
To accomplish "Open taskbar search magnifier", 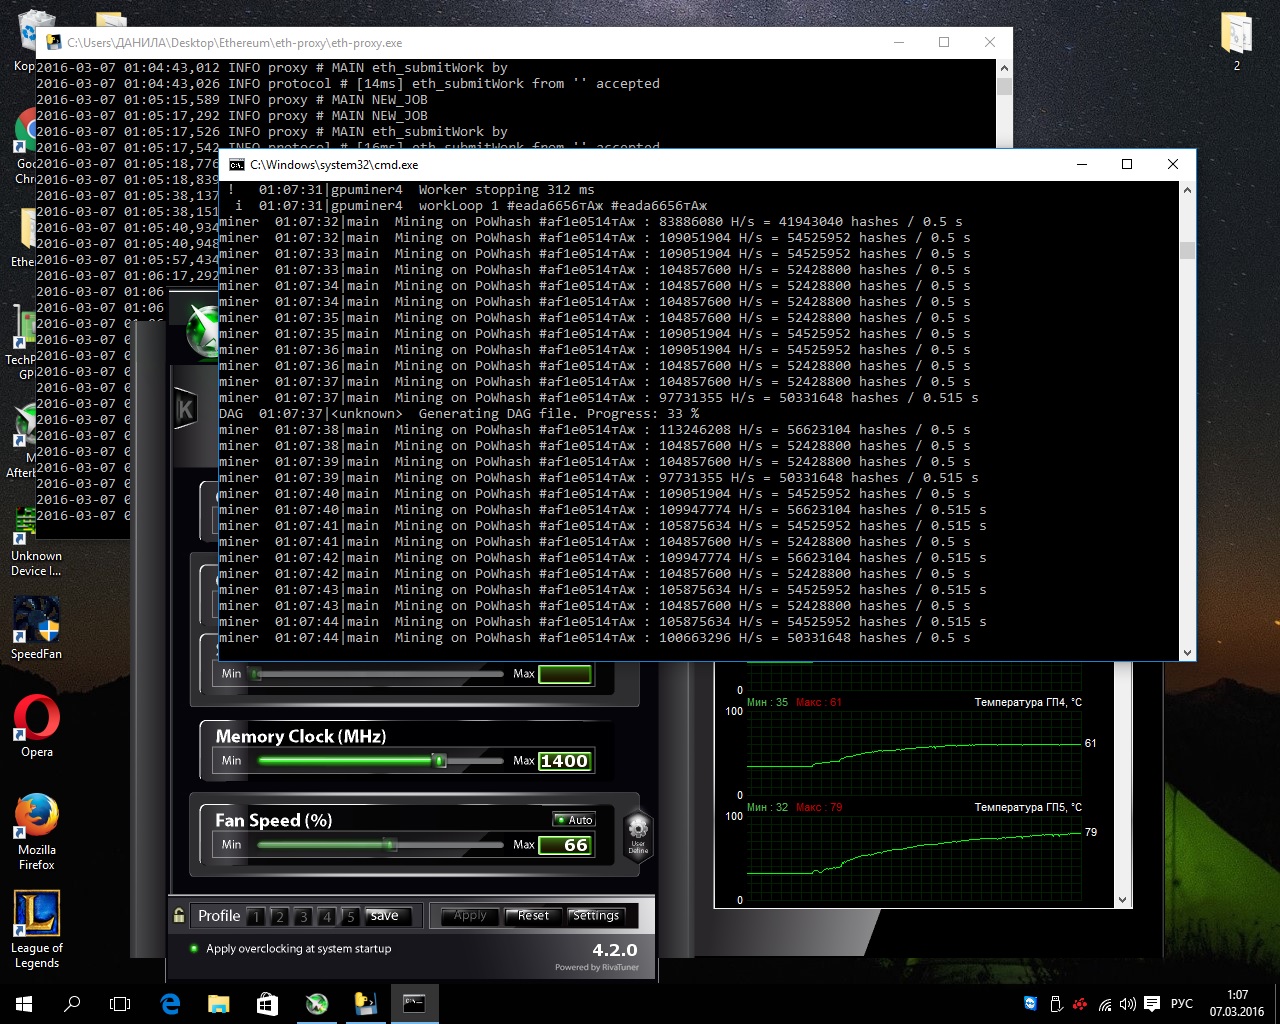I will 72,1003.
